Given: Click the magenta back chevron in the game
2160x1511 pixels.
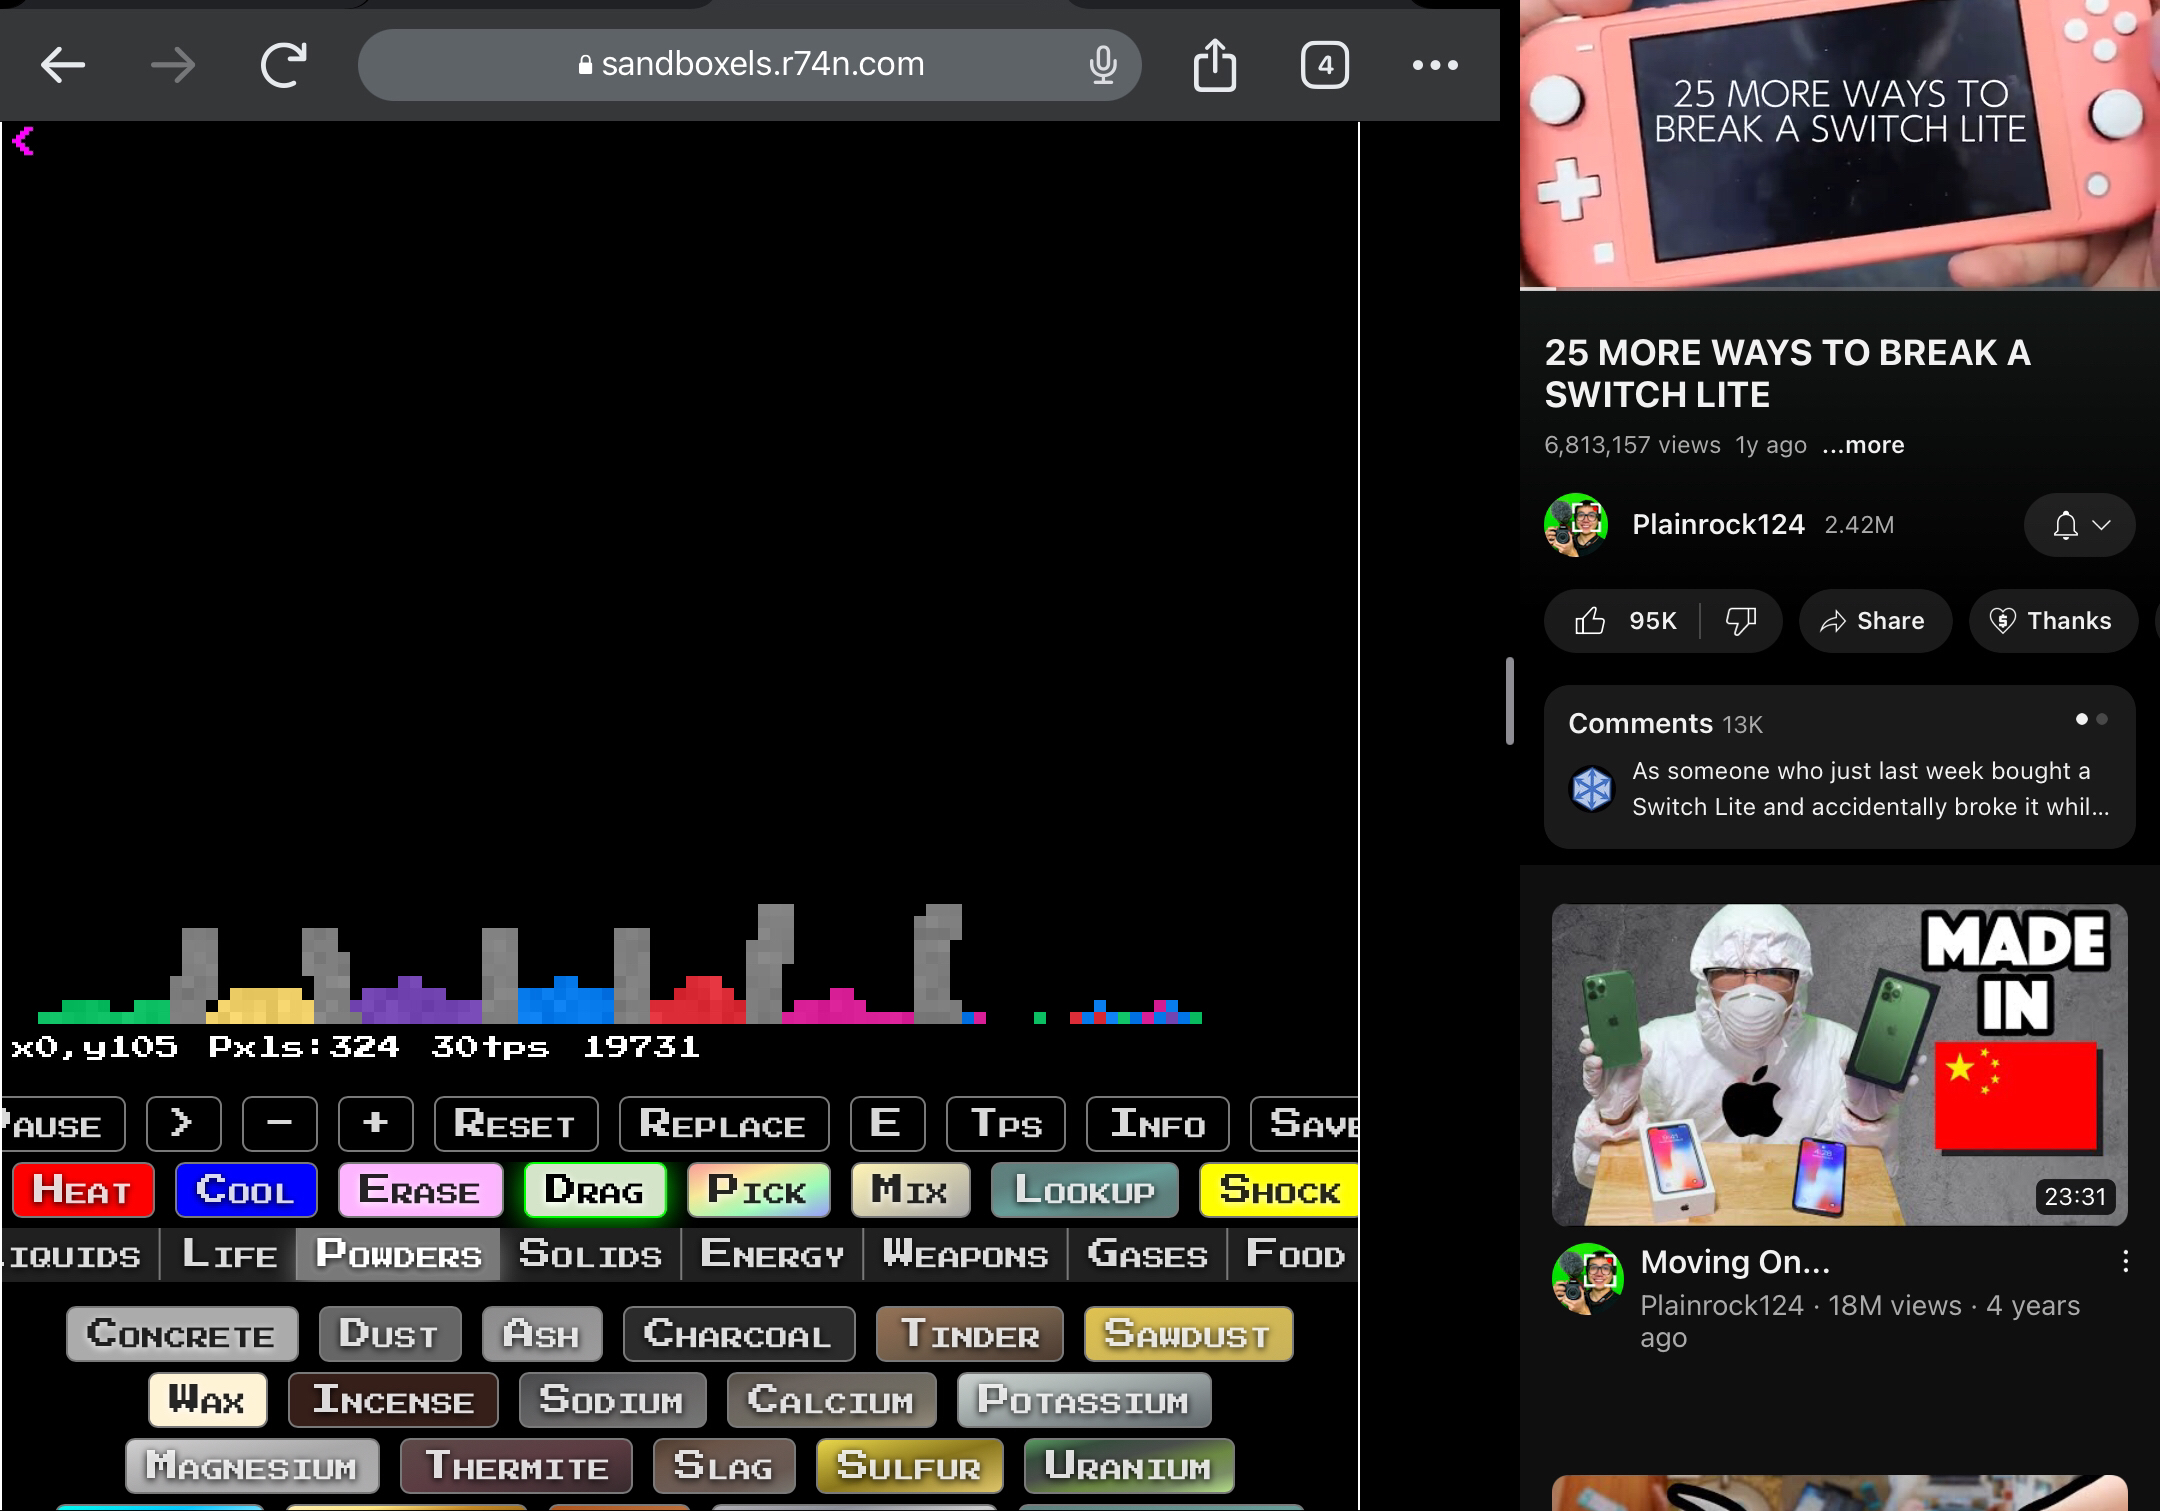Looking at the screenshot, I should point(23,141).
